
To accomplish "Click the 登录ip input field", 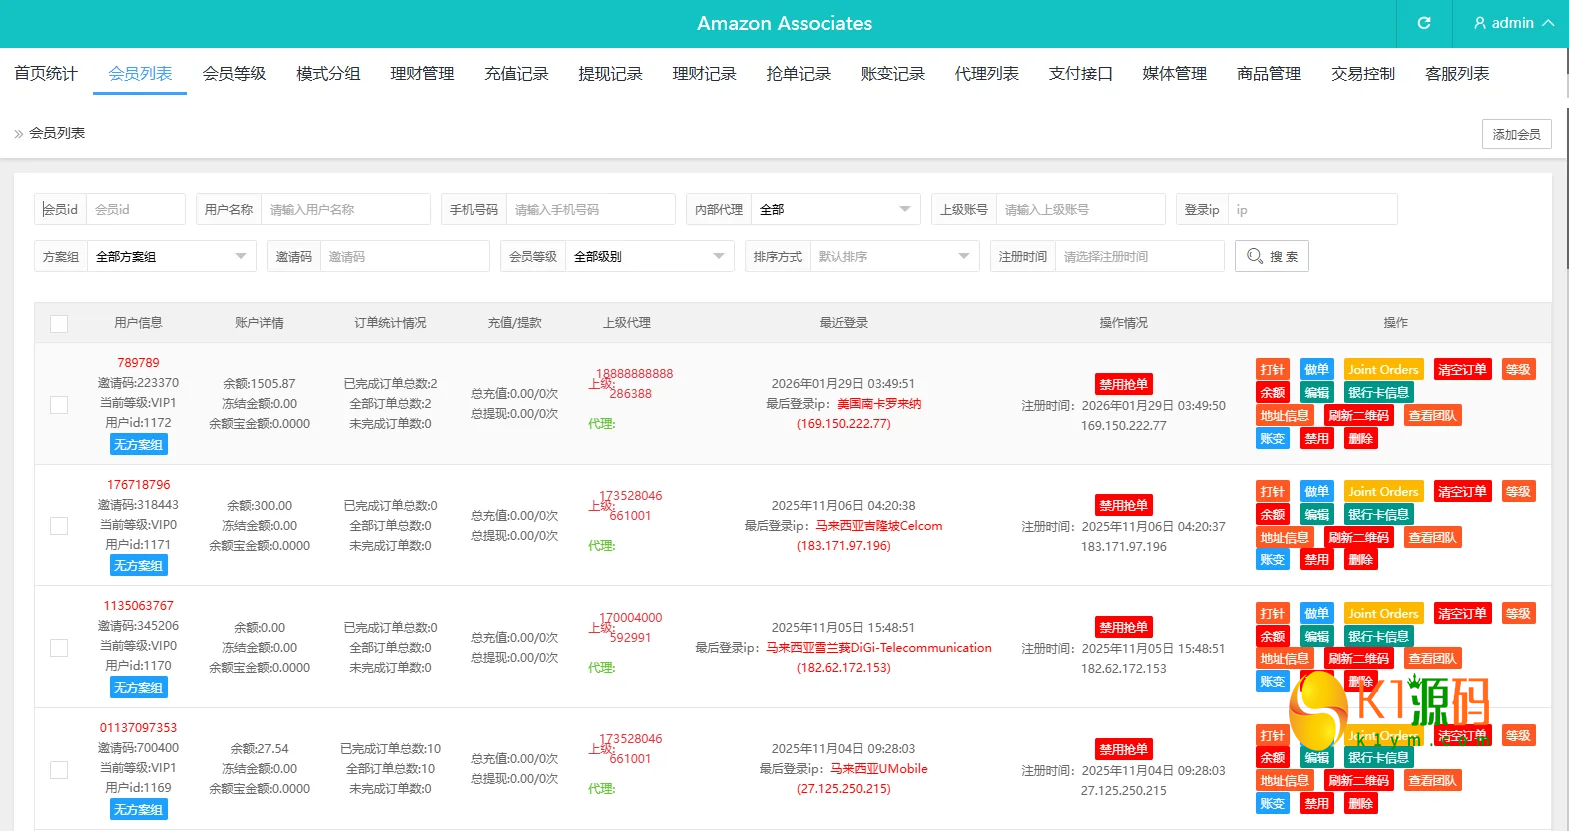I will (x=1313, y=209).
